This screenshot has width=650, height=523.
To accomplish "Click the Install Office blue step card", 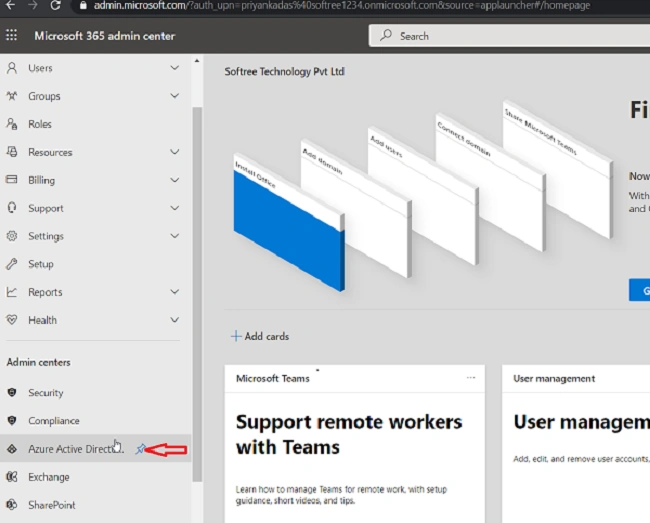I will (x=289, y=232).
